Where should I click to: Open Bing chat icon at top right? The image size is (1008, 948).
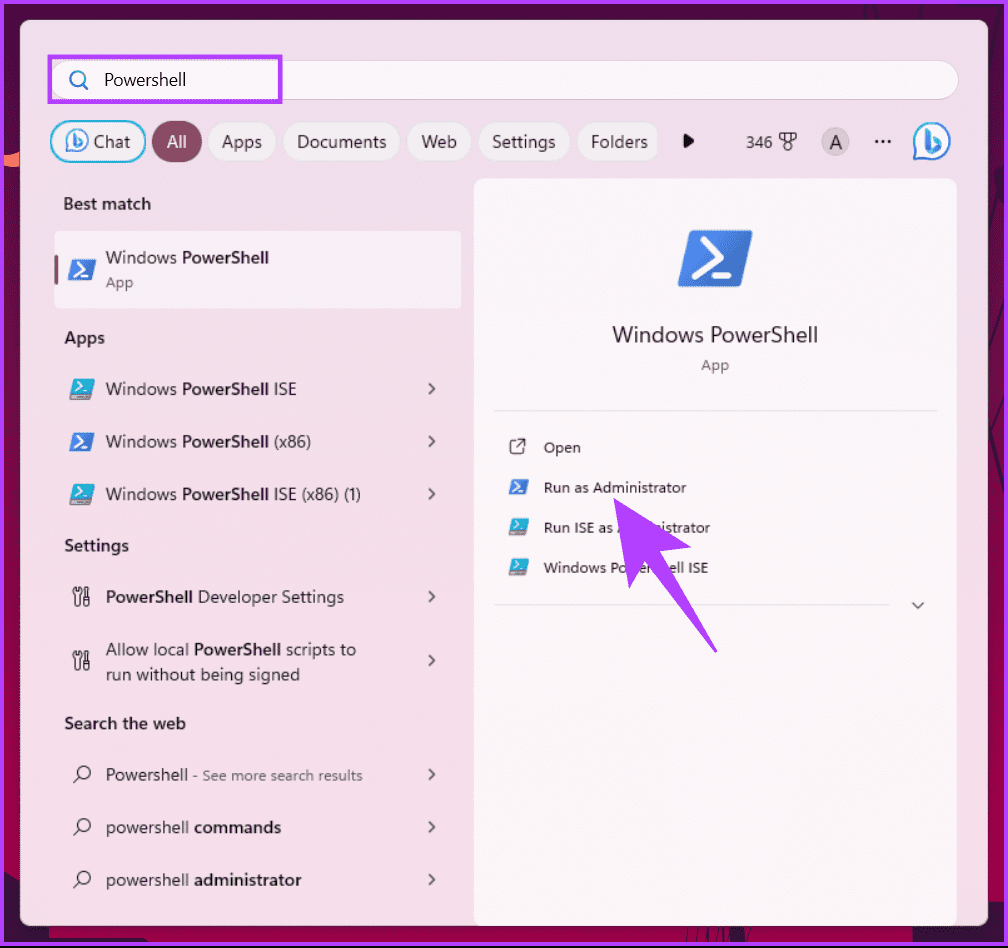(x=931, y=141)
